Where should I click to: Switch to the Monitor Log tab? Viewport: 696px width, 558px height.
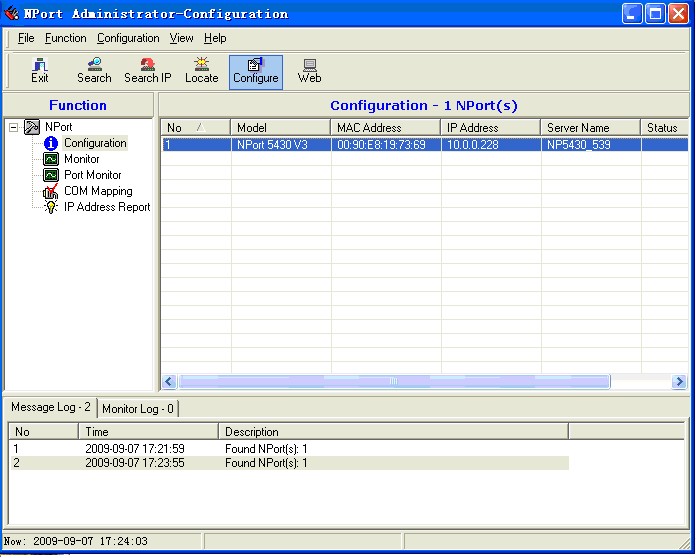pyautogui.click(x=138, y=408)
